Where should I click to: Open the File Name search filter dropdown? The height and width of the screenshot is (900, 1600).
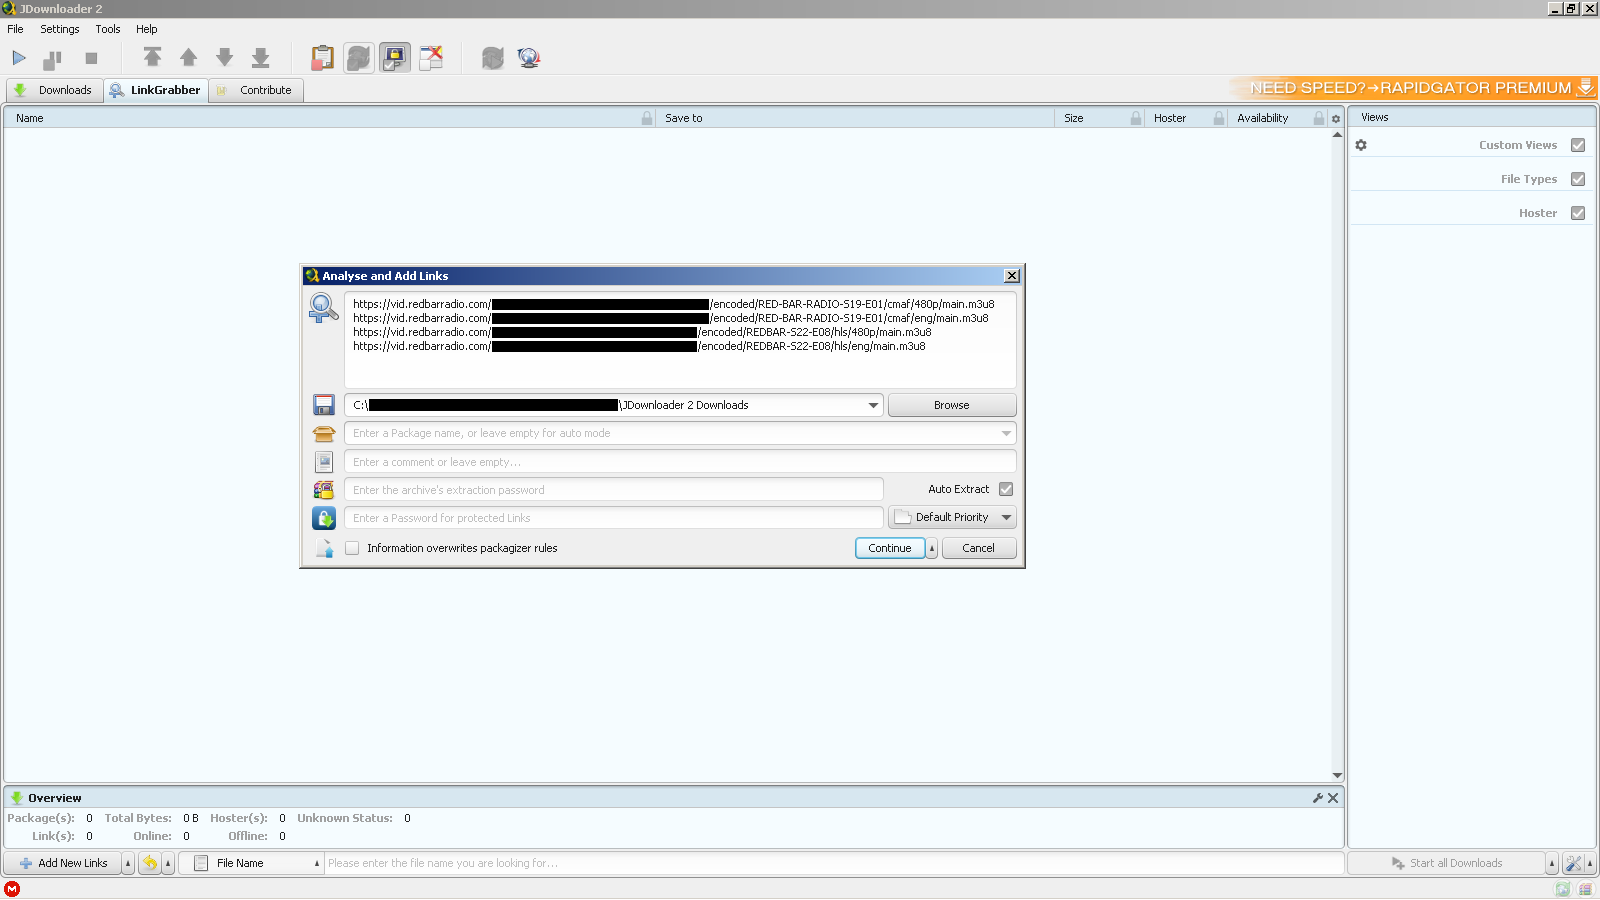click(x=251, y=863)
